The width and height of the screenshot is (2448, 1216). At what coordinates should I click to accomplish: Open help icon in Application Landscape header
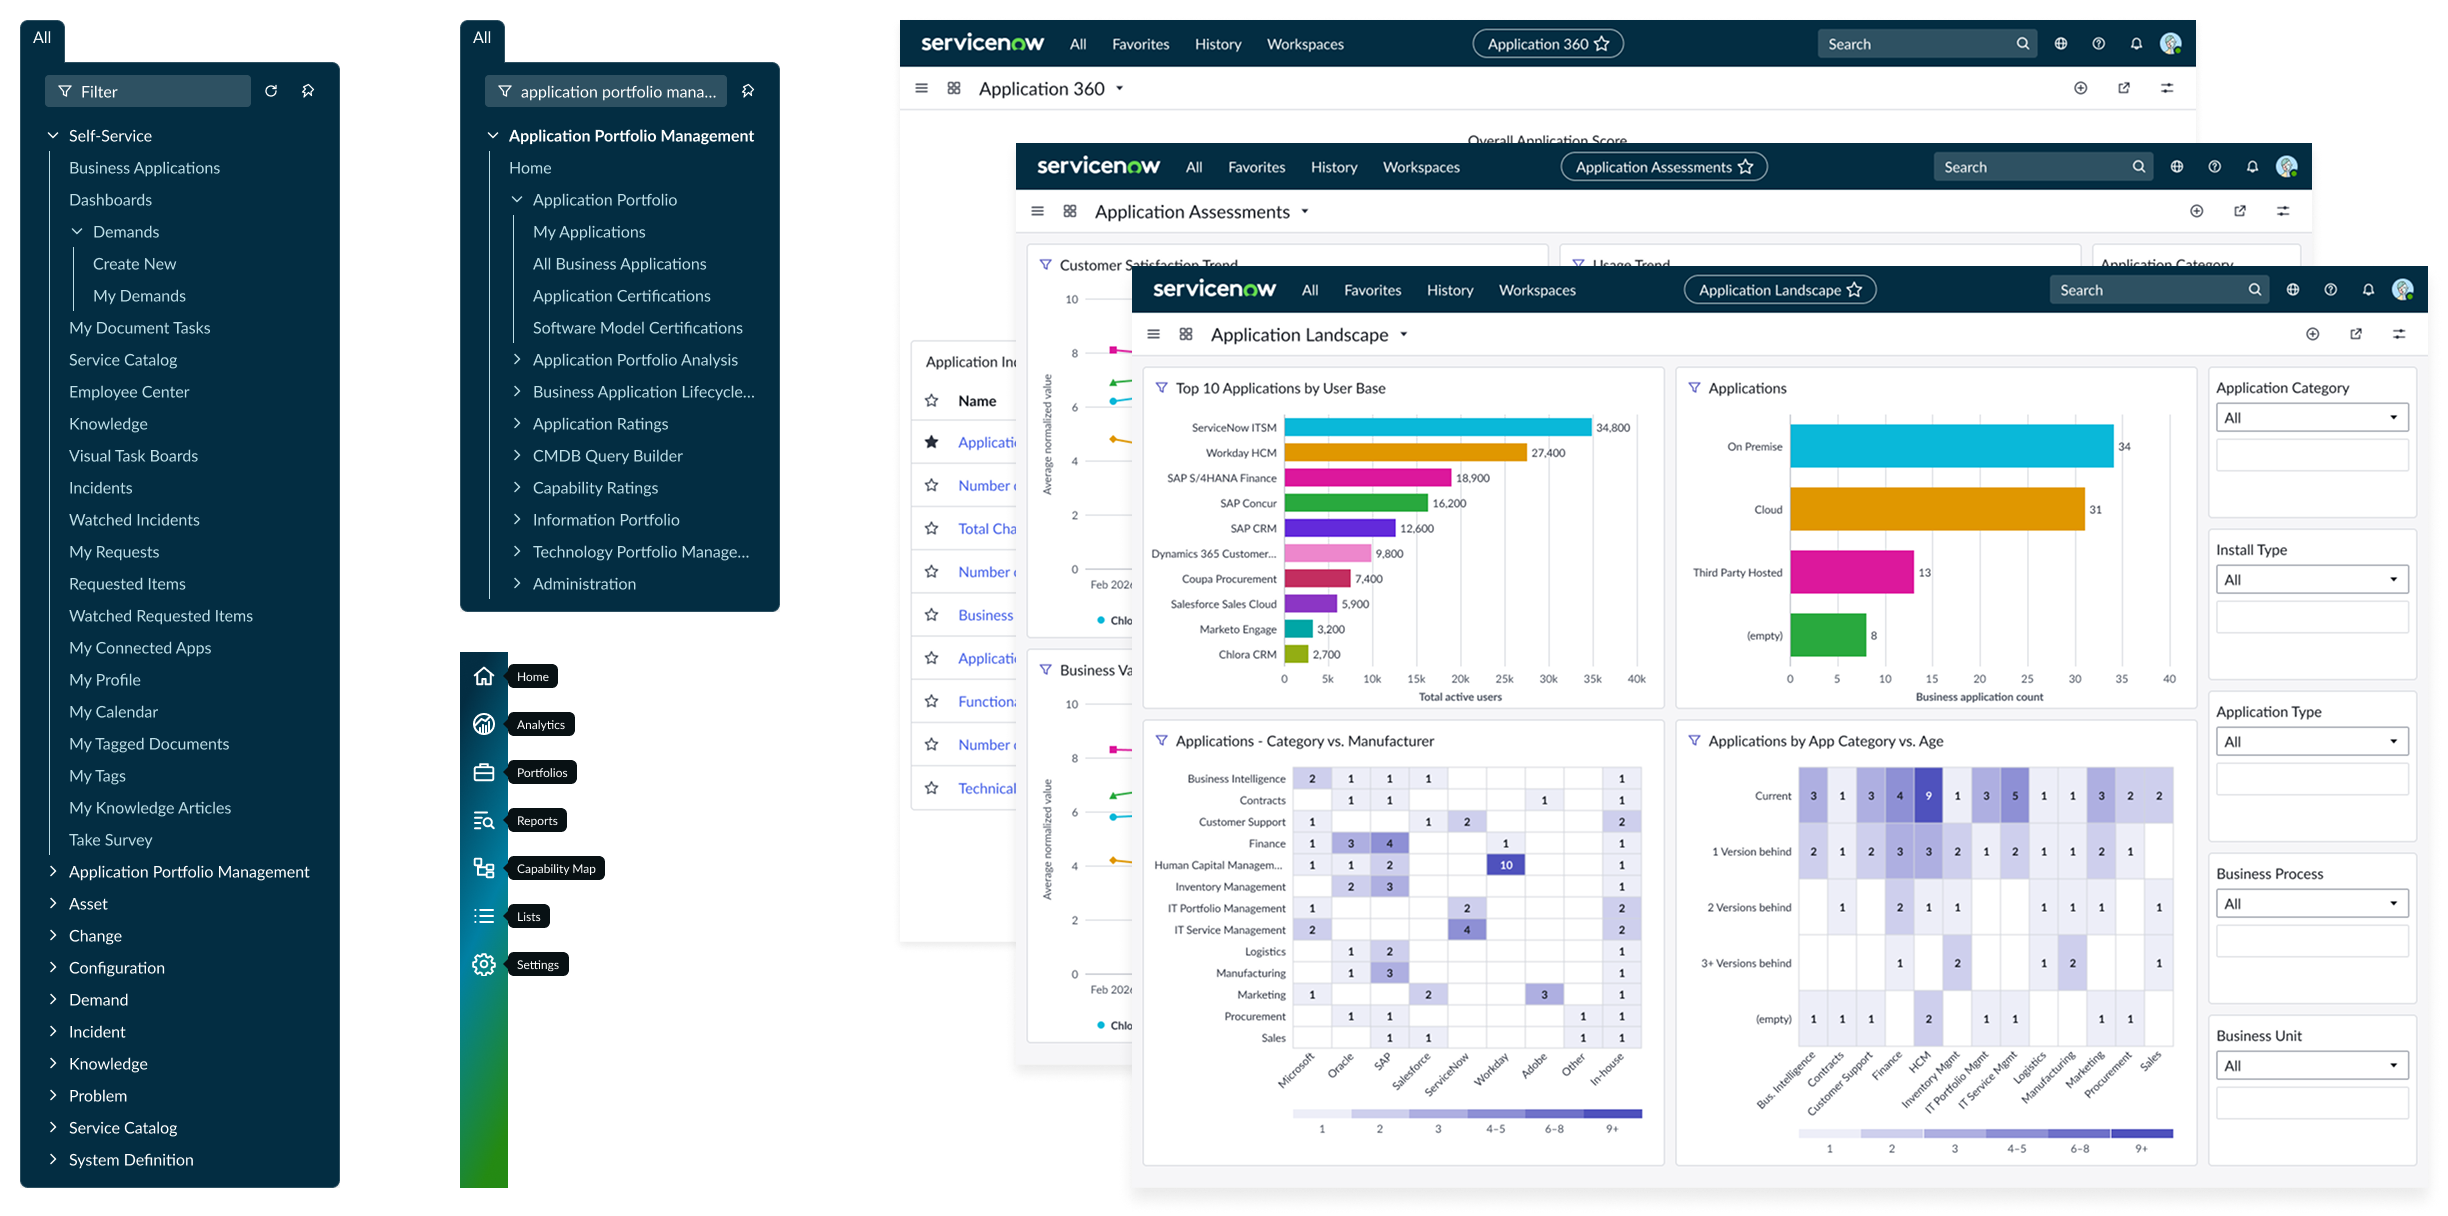click(2331, 290)
